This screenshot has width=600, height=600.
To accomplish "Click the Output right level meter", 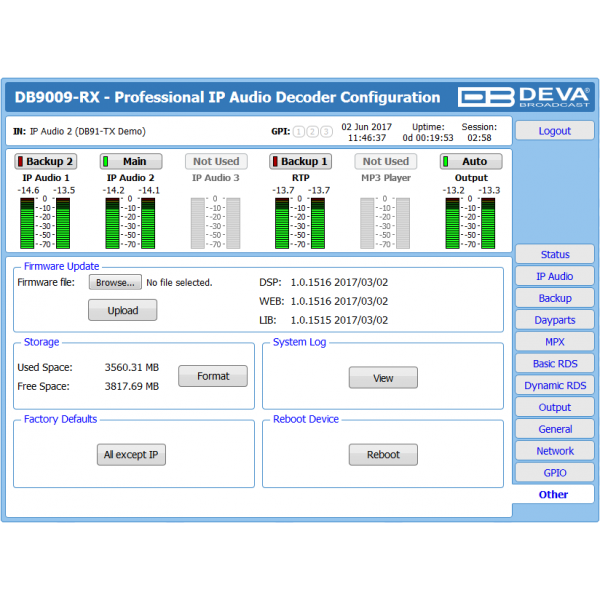I will (488, 223).
